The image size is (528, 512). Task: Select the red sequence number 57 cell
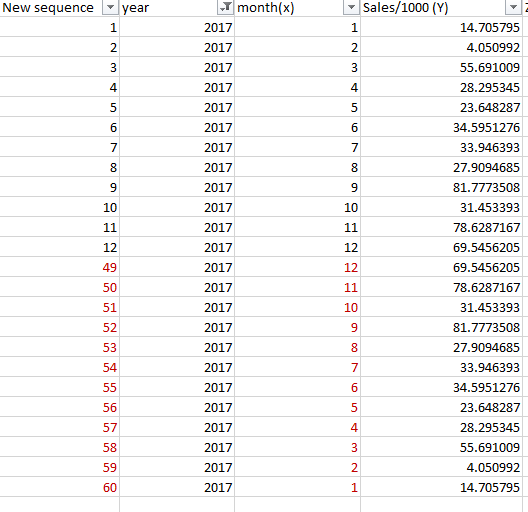60,427
